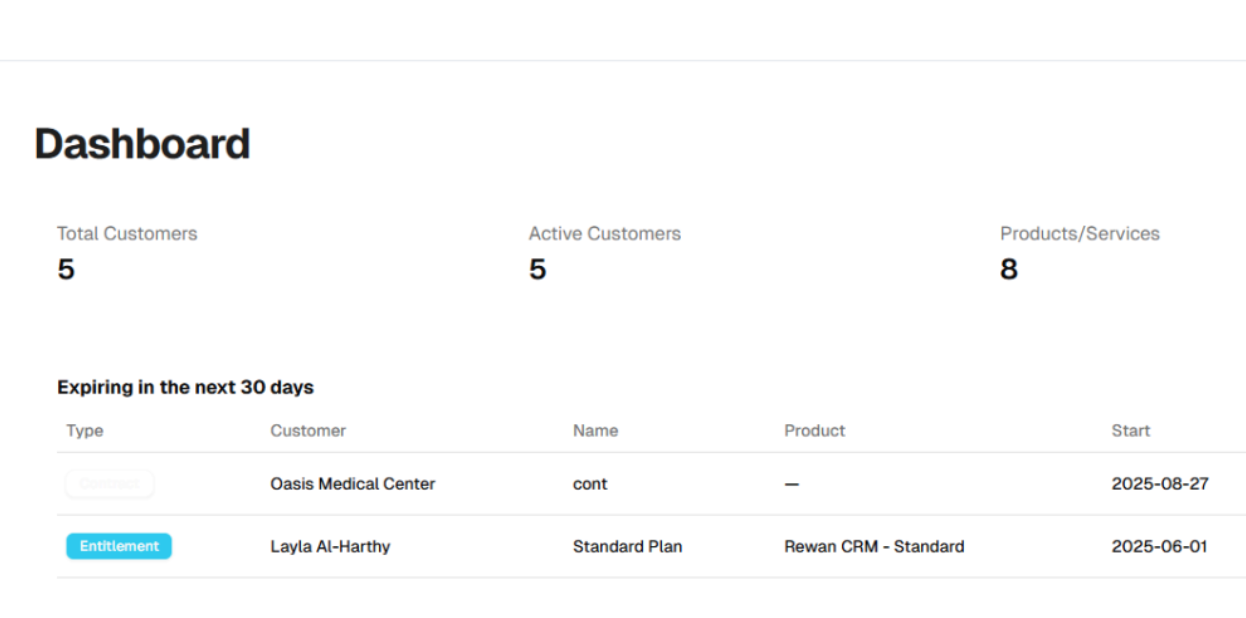Select the Rewan CRM - Standard product
The width and height of the screenshot is (1246, 618).
874,547
